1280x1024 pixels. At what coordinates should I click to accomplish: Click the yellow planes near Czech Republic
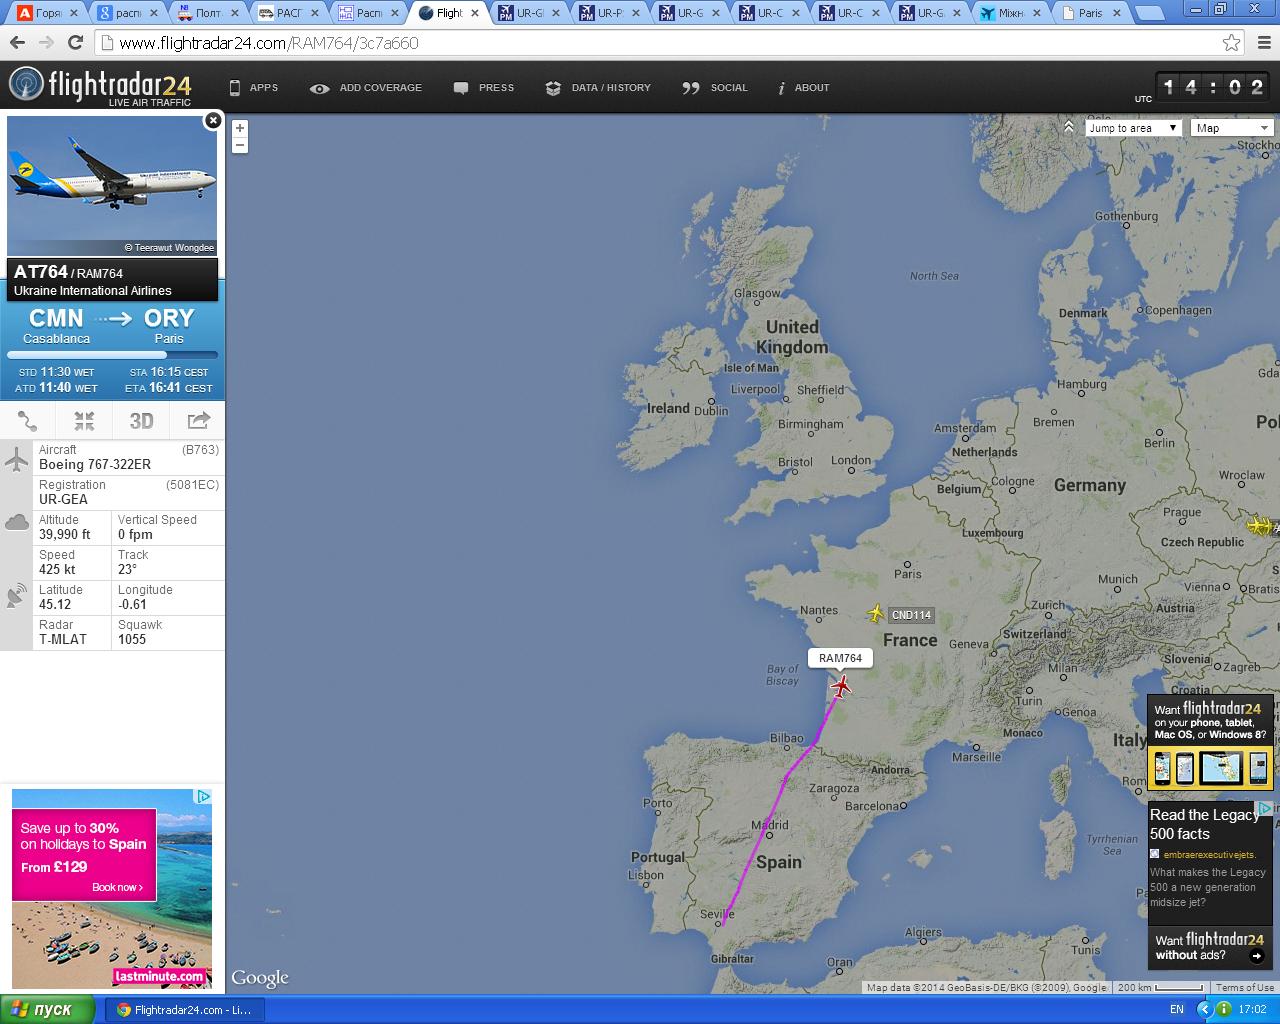tap(1259, 525)
